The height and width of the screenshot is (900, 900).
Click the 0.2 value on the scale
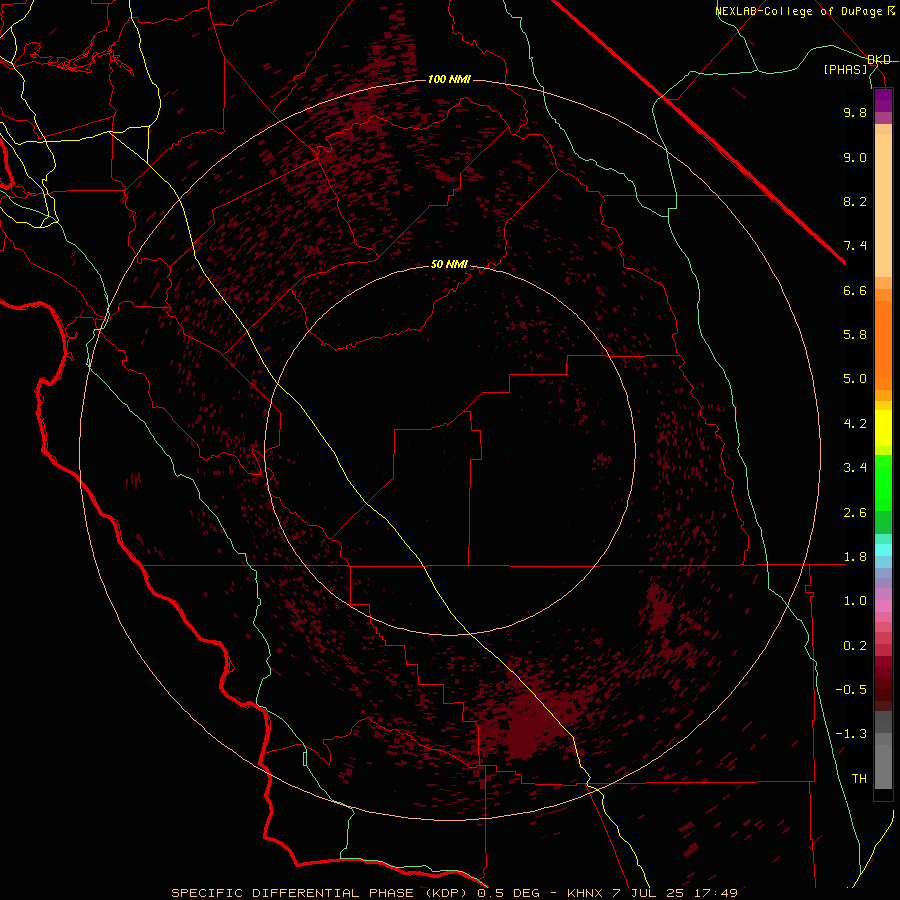(x=855, y=646)
